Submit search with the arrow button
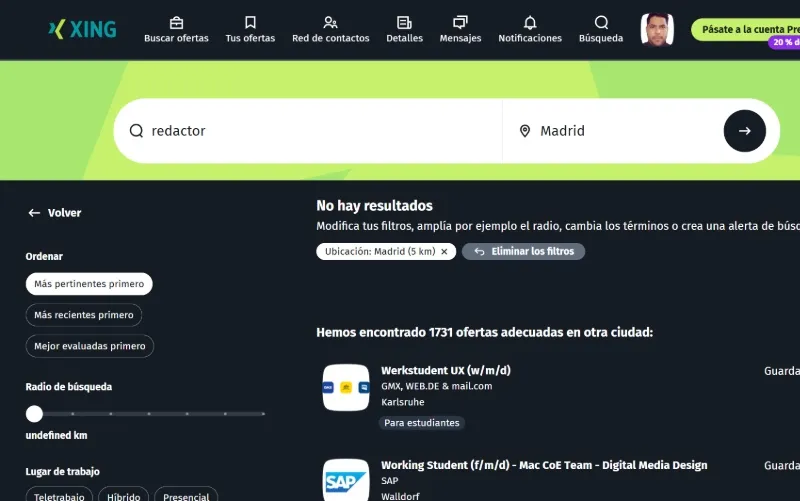The width and height of the screenshot is (800, 501). coord(744,131)
